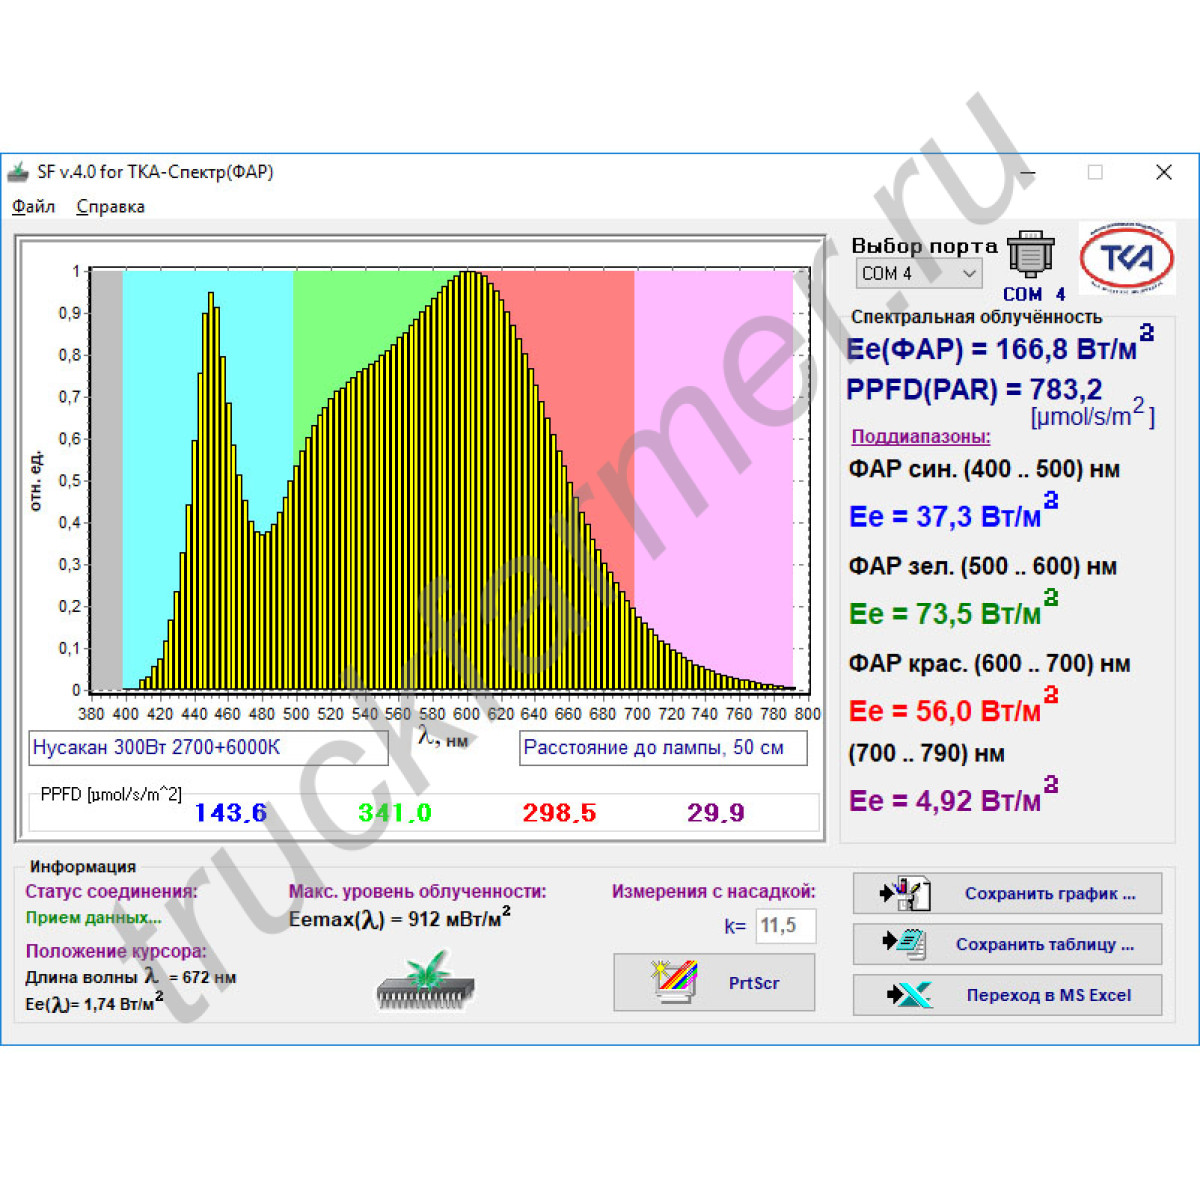This screenshot has height=1200, width=1200.
Task: Click the k= coefficient field
Action: (x=784, y=926)
